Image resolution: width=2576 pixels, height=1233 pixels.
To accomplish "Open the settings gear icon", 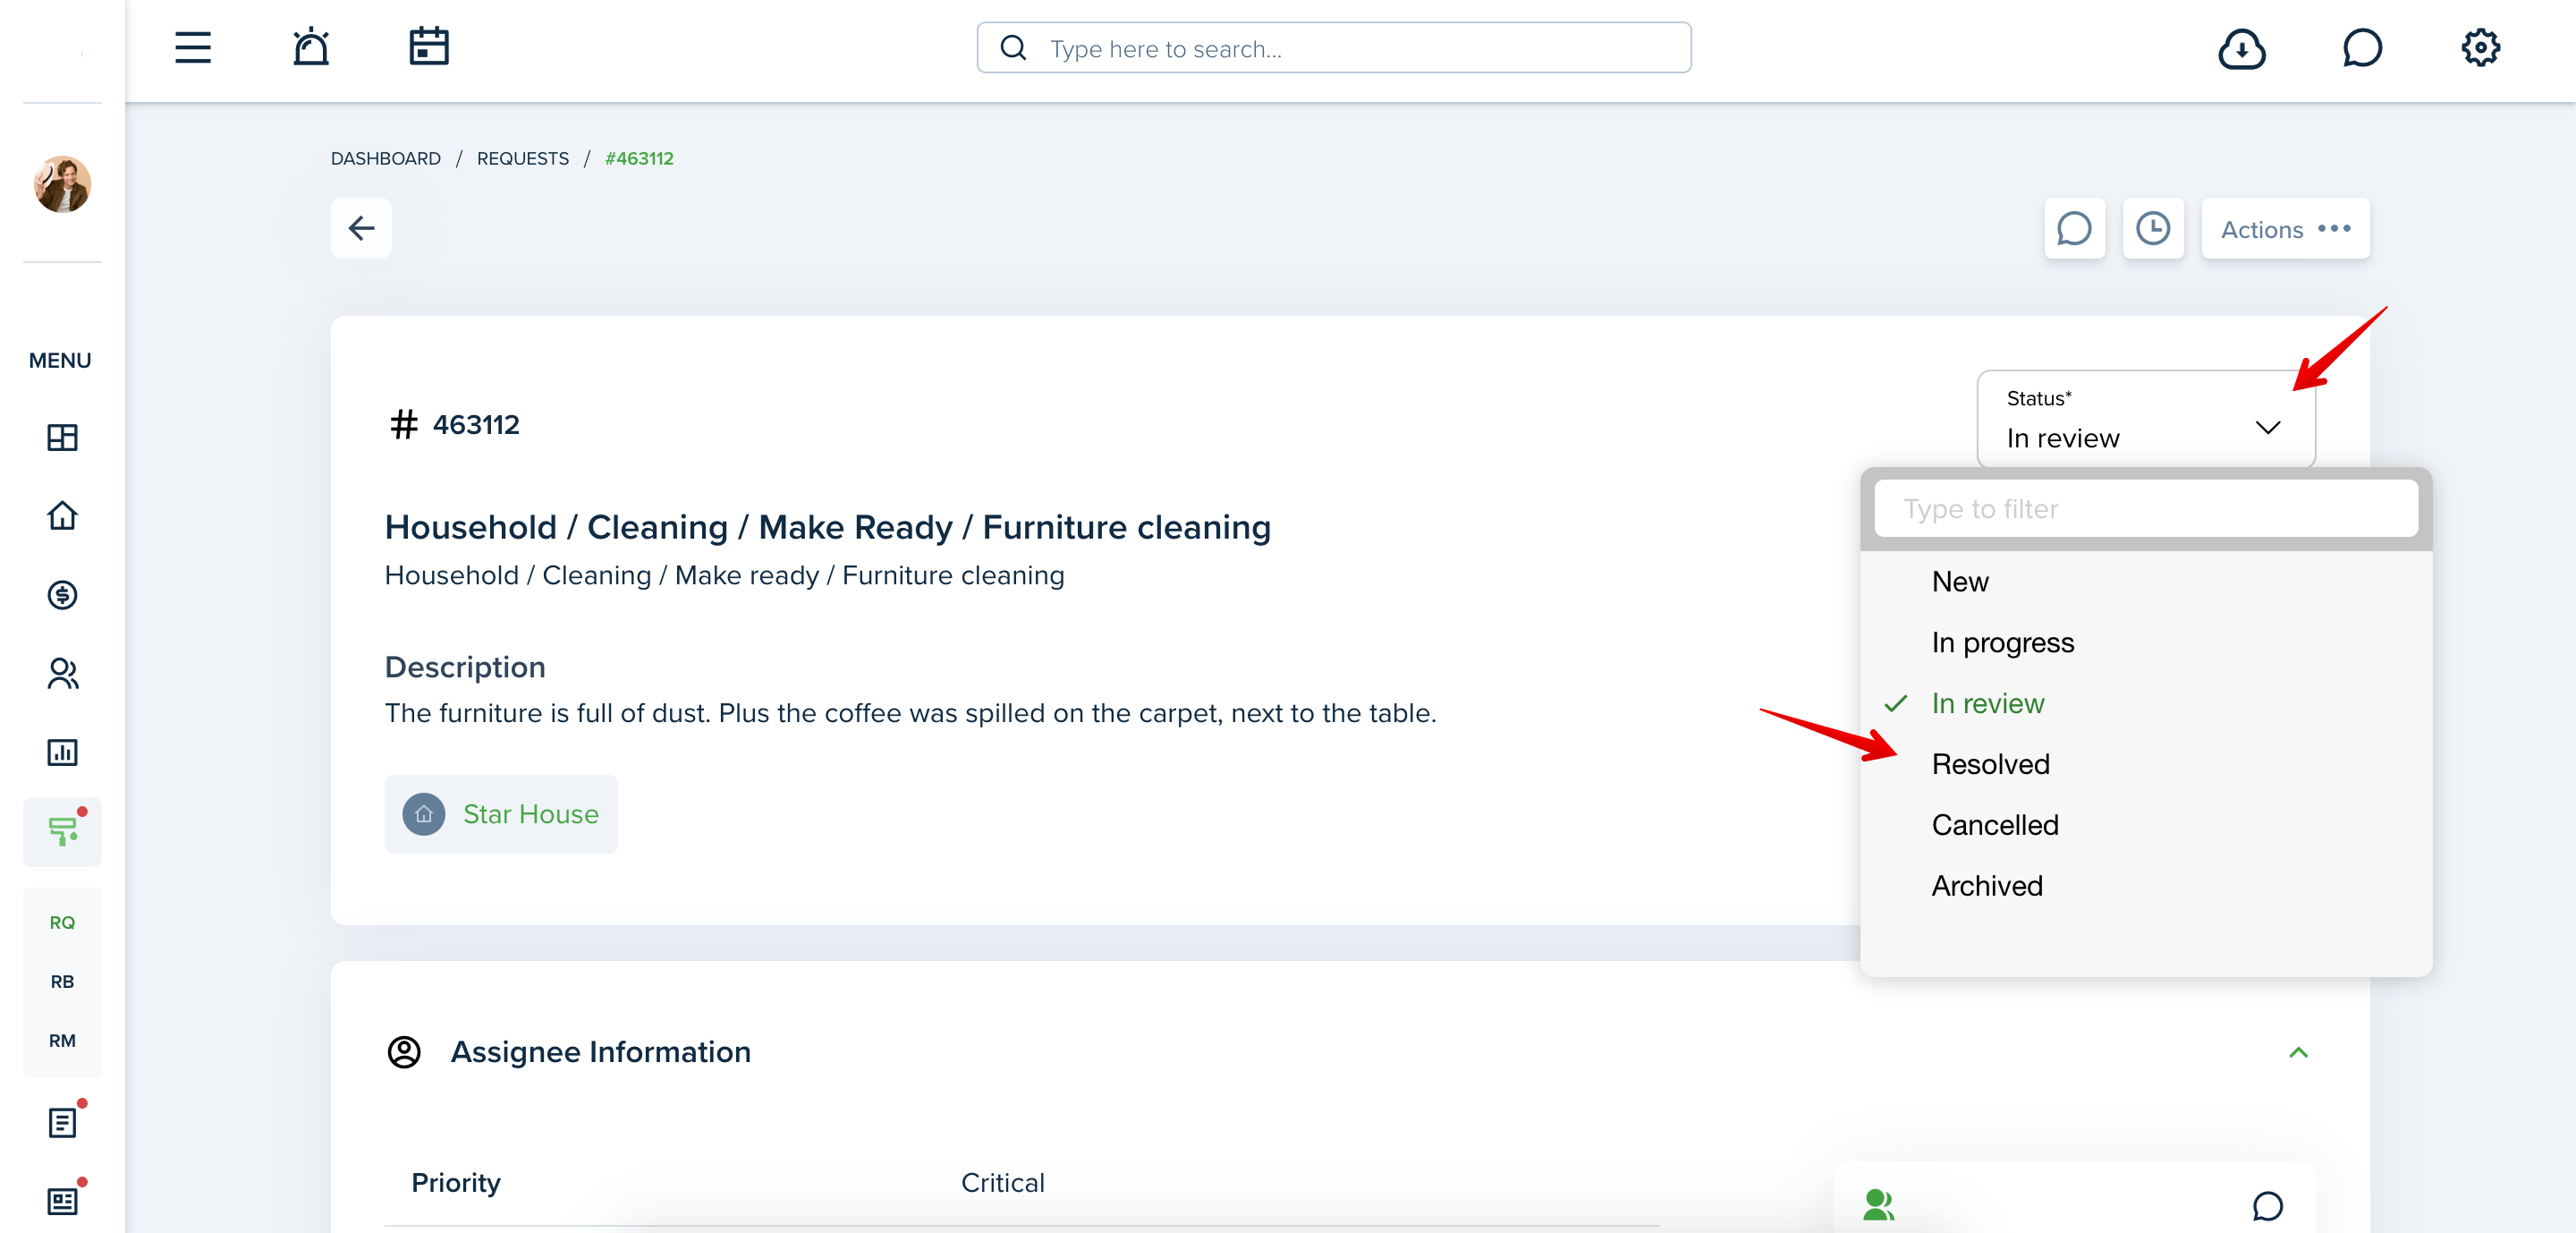I will click(2480, 48).
